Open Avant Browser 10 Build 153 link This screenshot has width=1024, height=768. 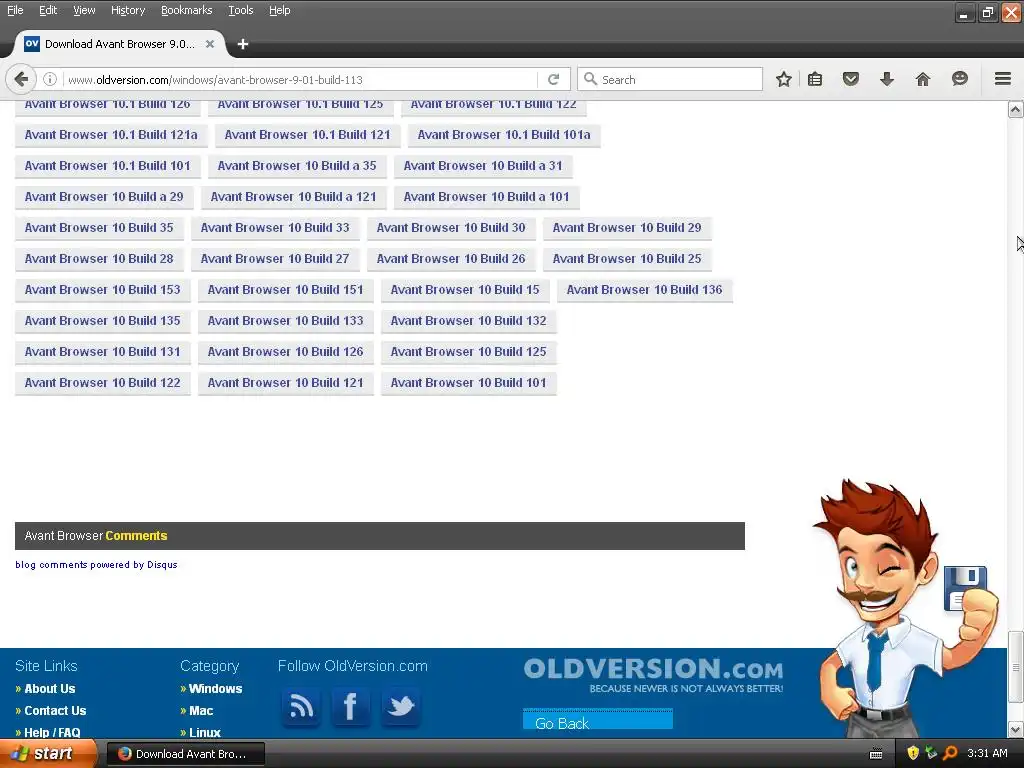click(x=103, y=290)
